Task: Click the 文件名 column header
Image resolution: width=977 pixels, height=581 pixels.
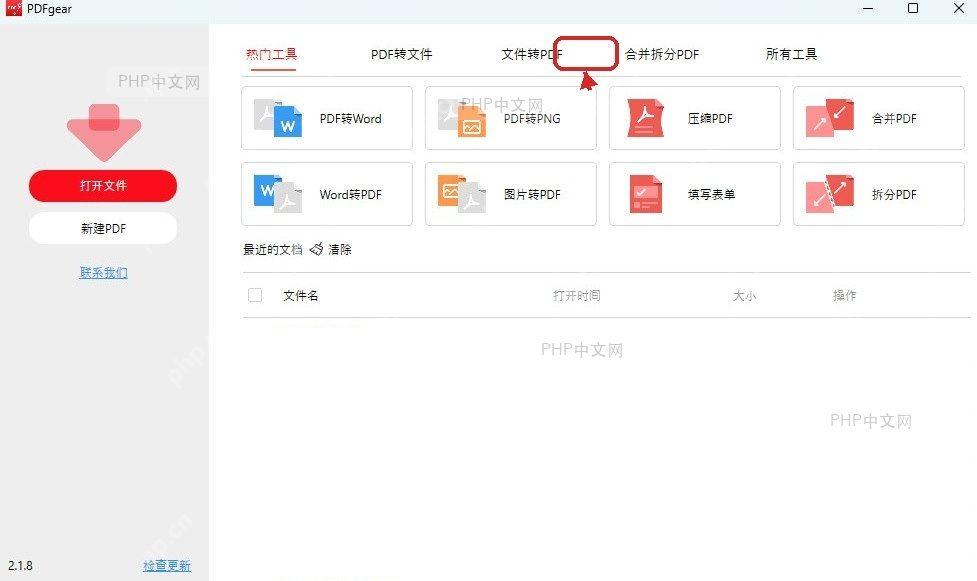Action: pos(300,295)
